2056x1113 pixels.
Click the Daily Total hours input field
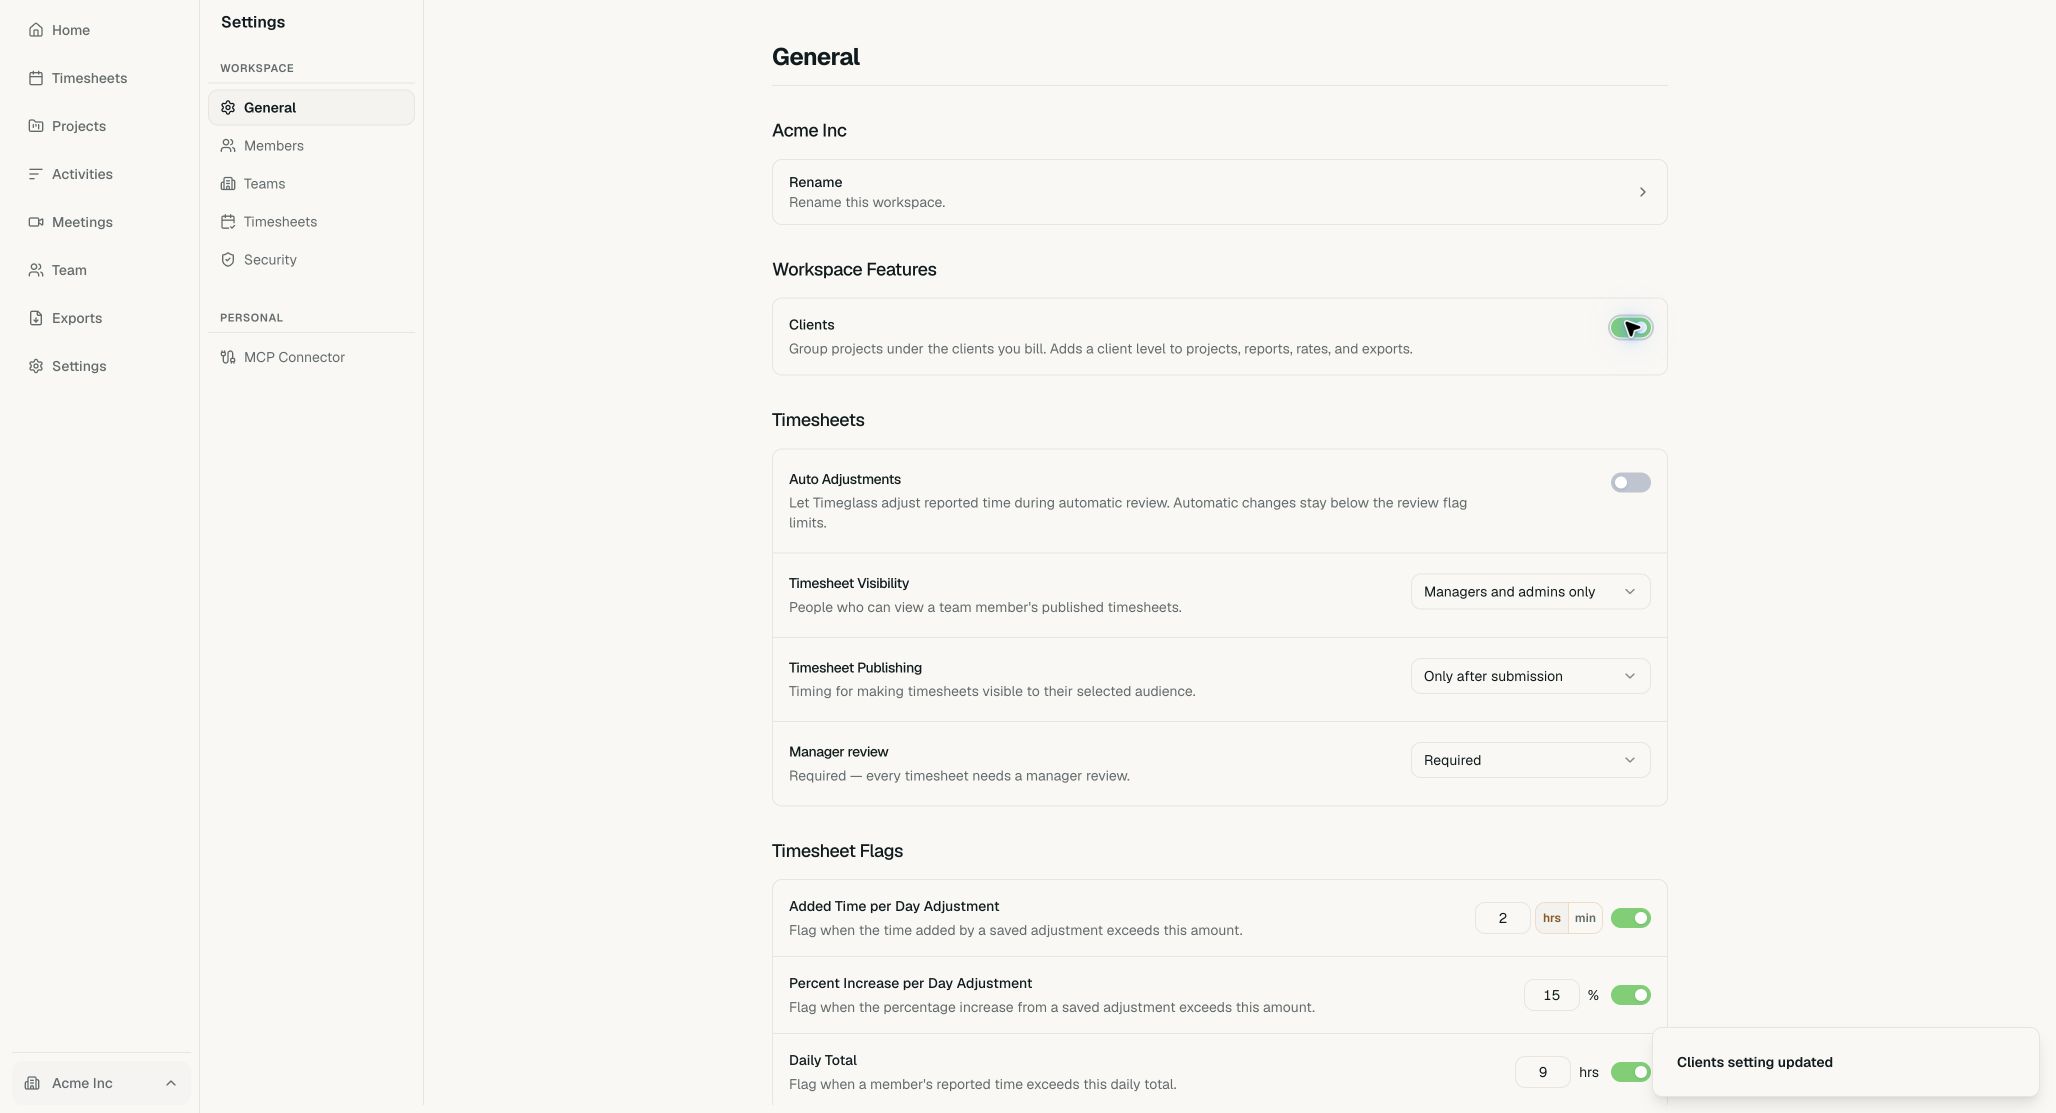[x=1542, y=1072]
